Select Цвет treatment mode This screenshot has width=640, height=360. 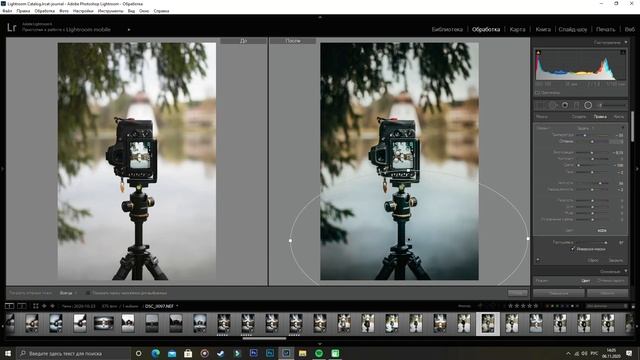[586, 281]
